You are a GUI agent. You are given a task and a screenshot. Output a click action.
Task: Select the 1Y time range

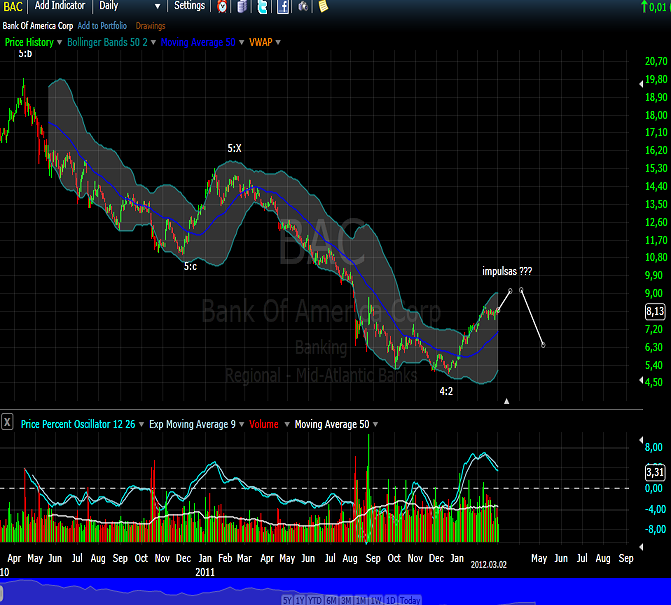300,600
